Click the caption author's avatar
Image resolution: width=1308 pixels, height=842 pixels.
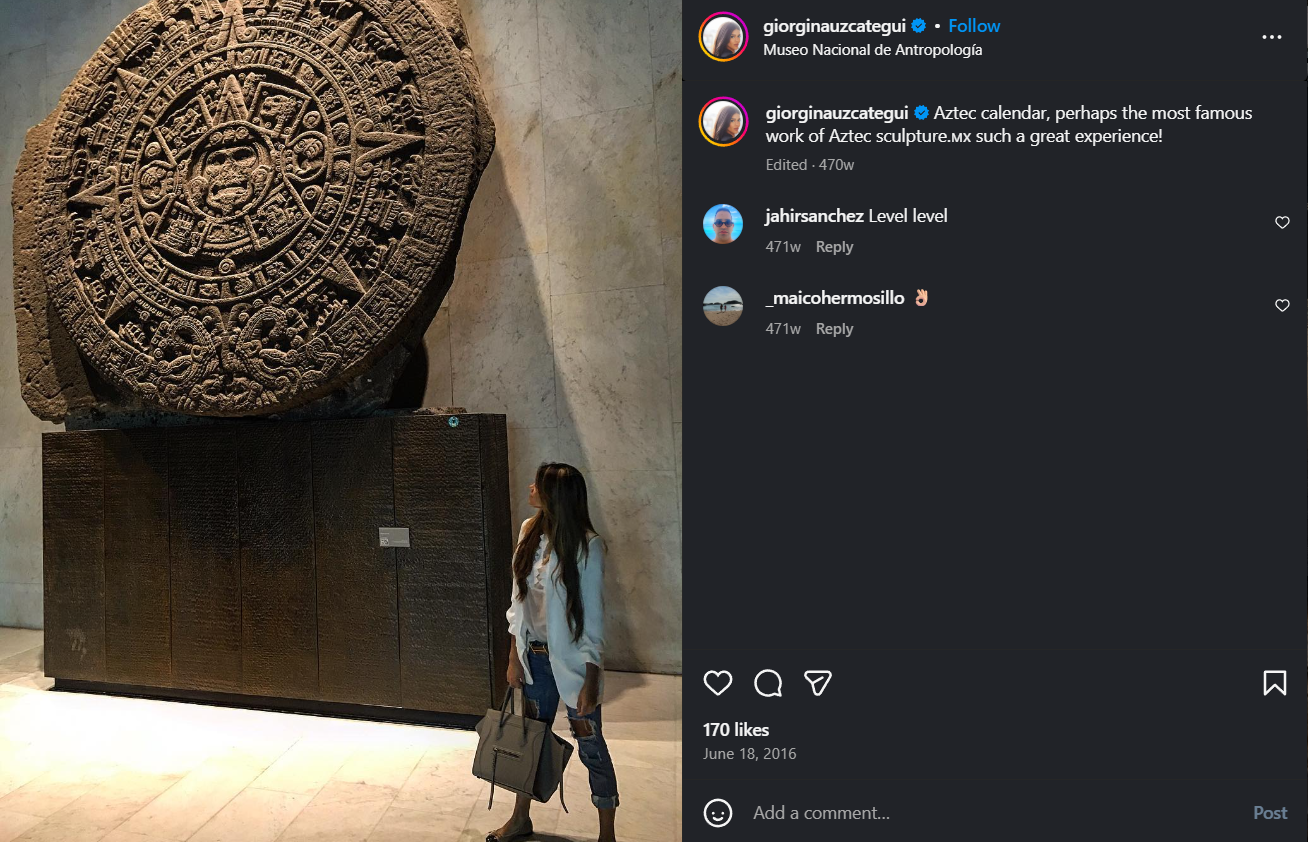pyautogui.click(x=724, y=121)
